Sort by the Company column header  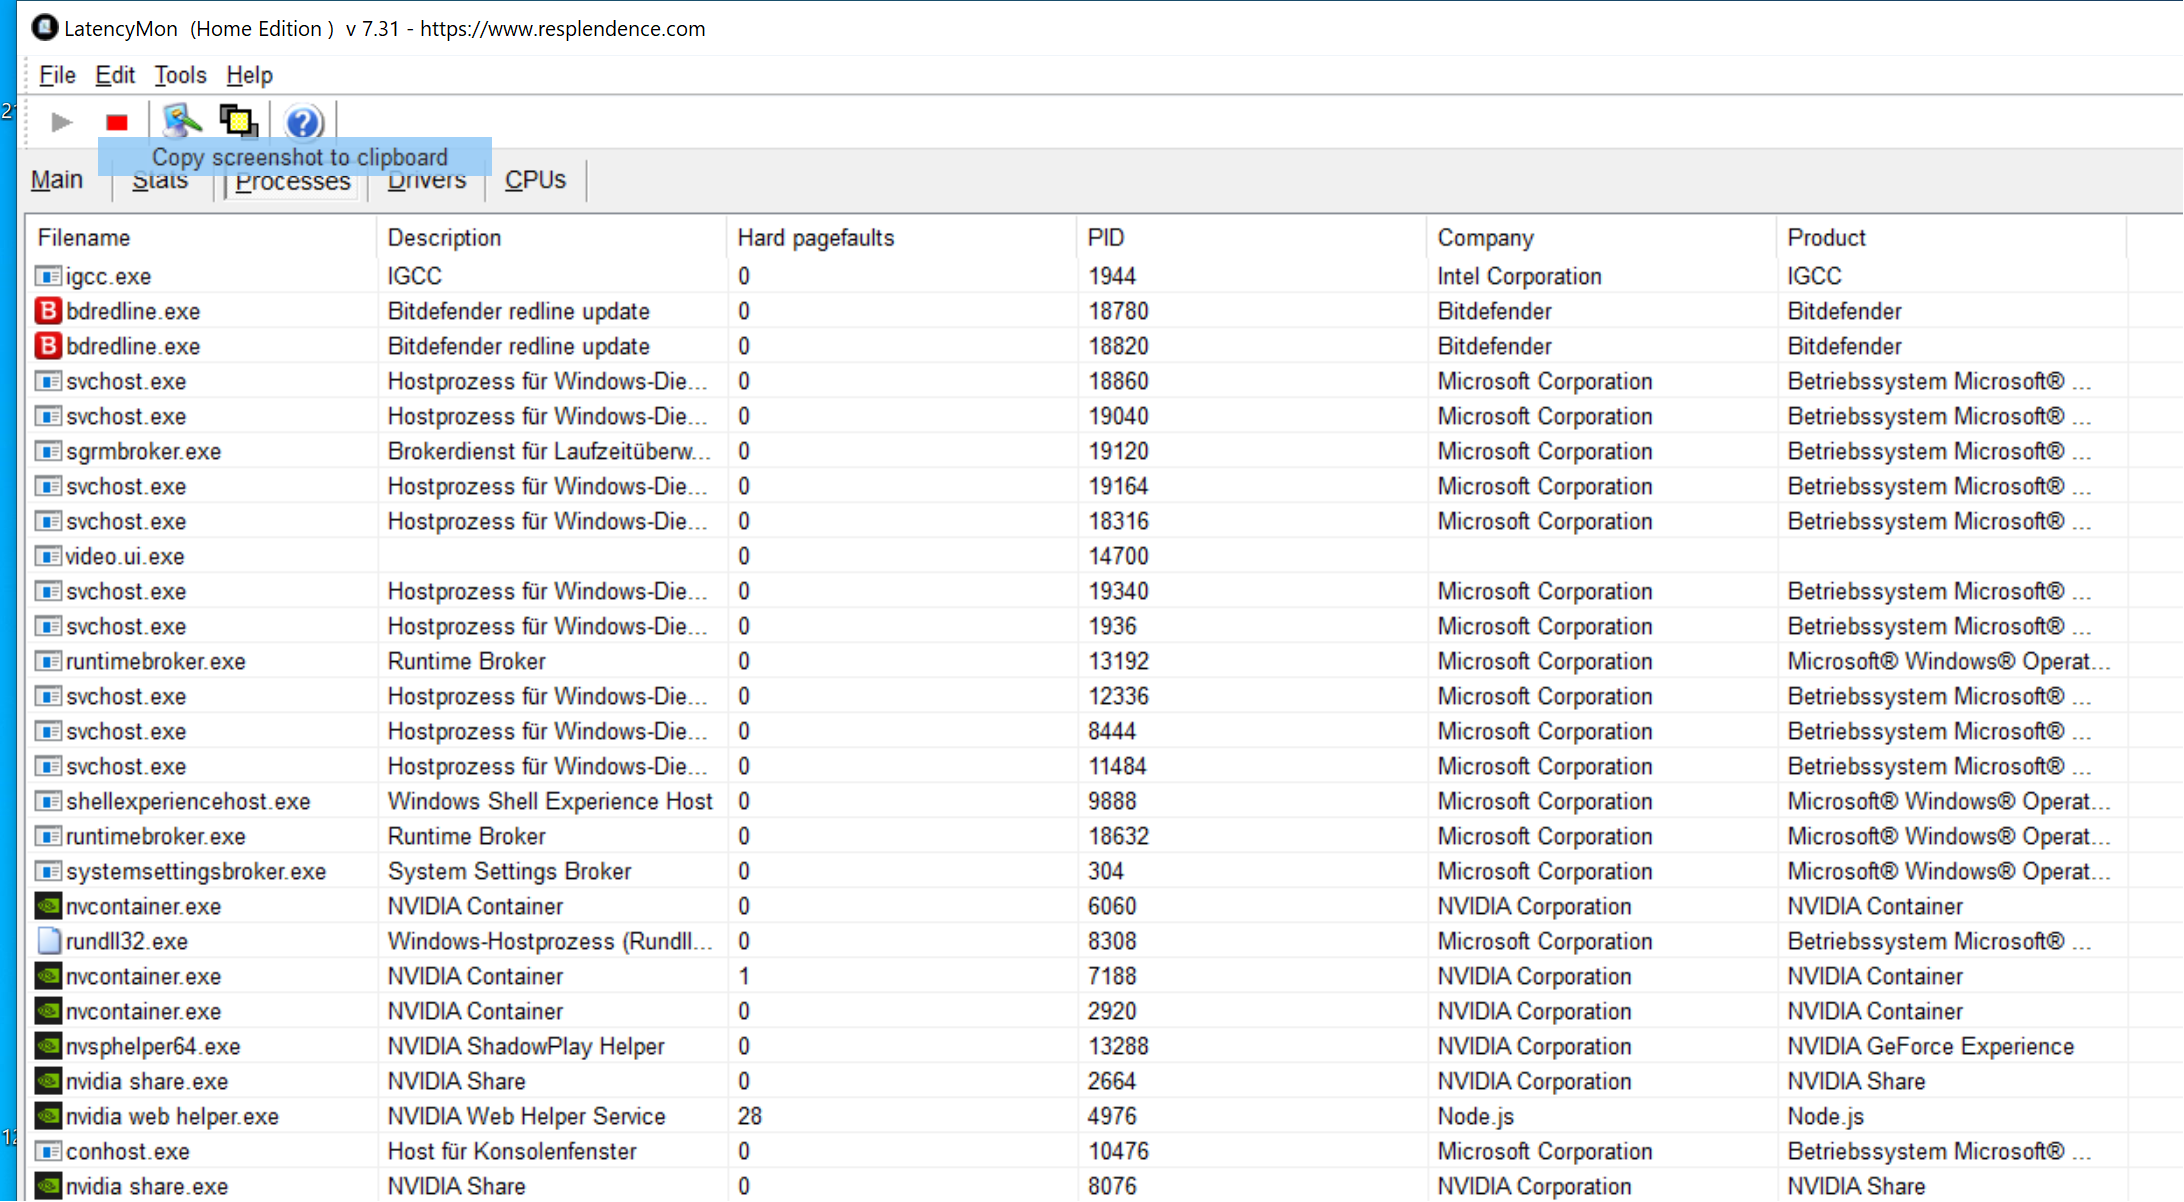coord(1485,238)
